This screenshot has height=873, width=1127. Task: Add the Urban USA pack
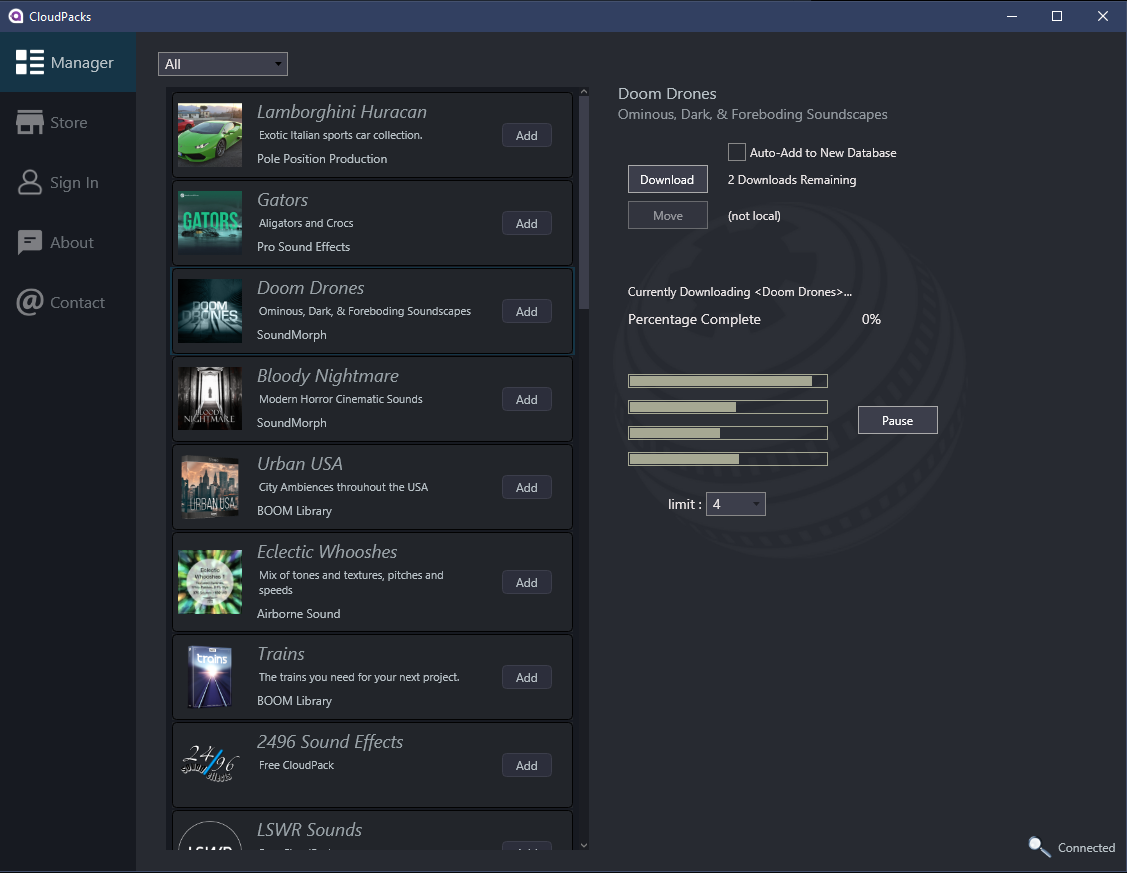tap(527, 487)
